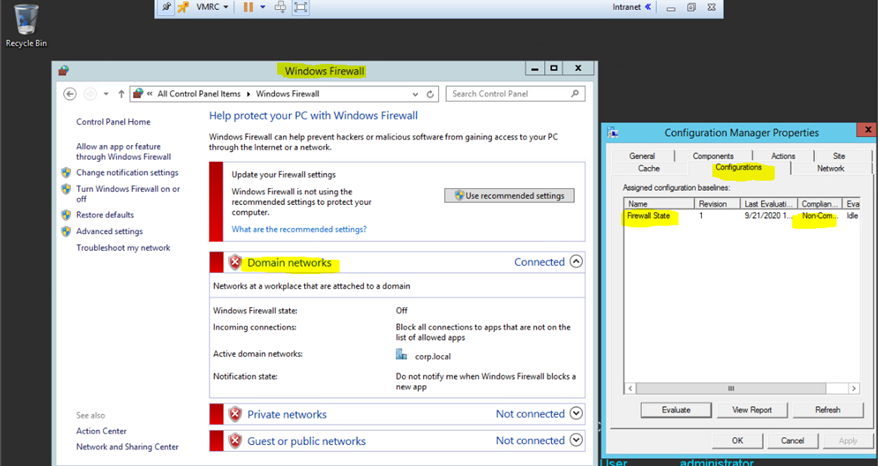Sort baselines by the Revision column header
878x466 pixels.
pyautogui.click(x=717, y=204)
